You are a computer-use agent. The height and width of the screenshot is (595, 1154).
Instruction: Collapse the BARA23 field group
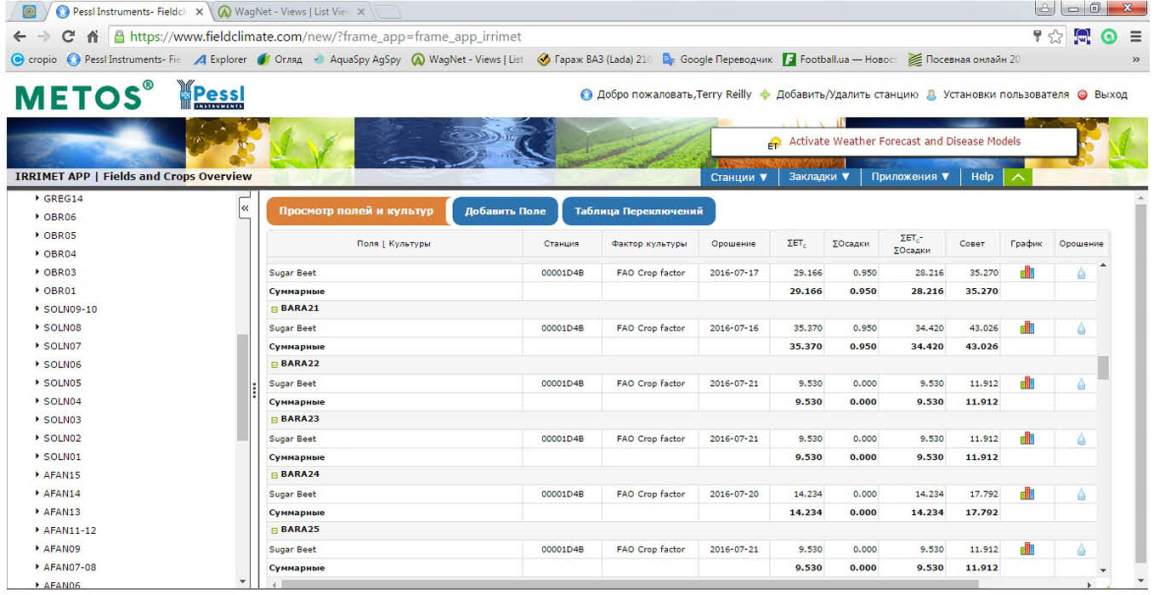[x=274, y=420]
